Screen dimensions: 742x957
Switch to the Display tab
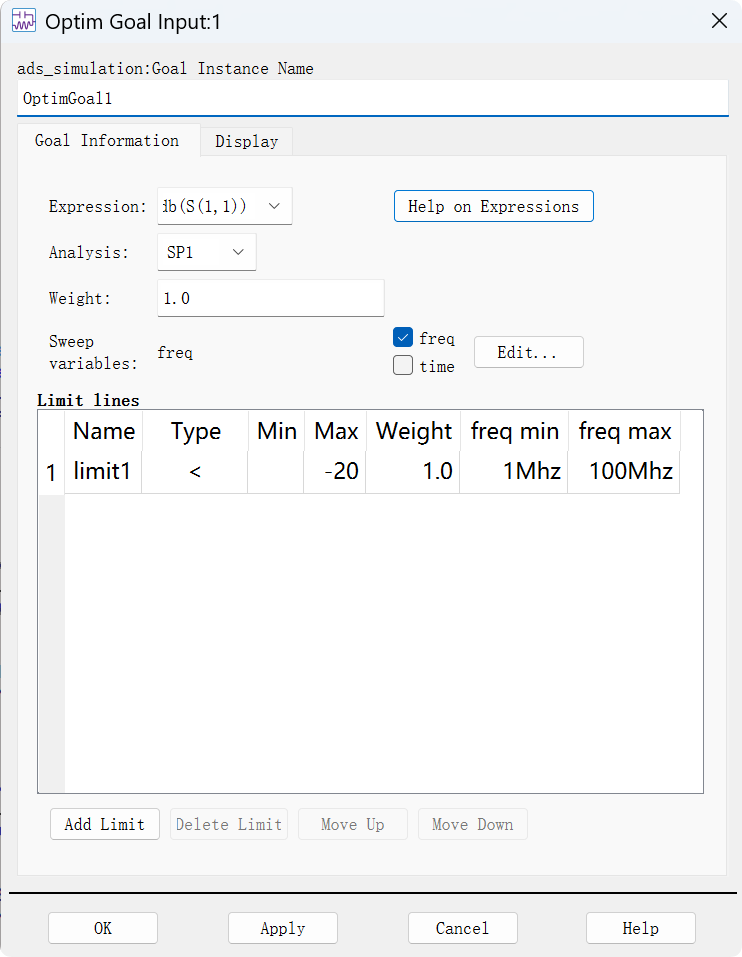(x=247, y=142)
